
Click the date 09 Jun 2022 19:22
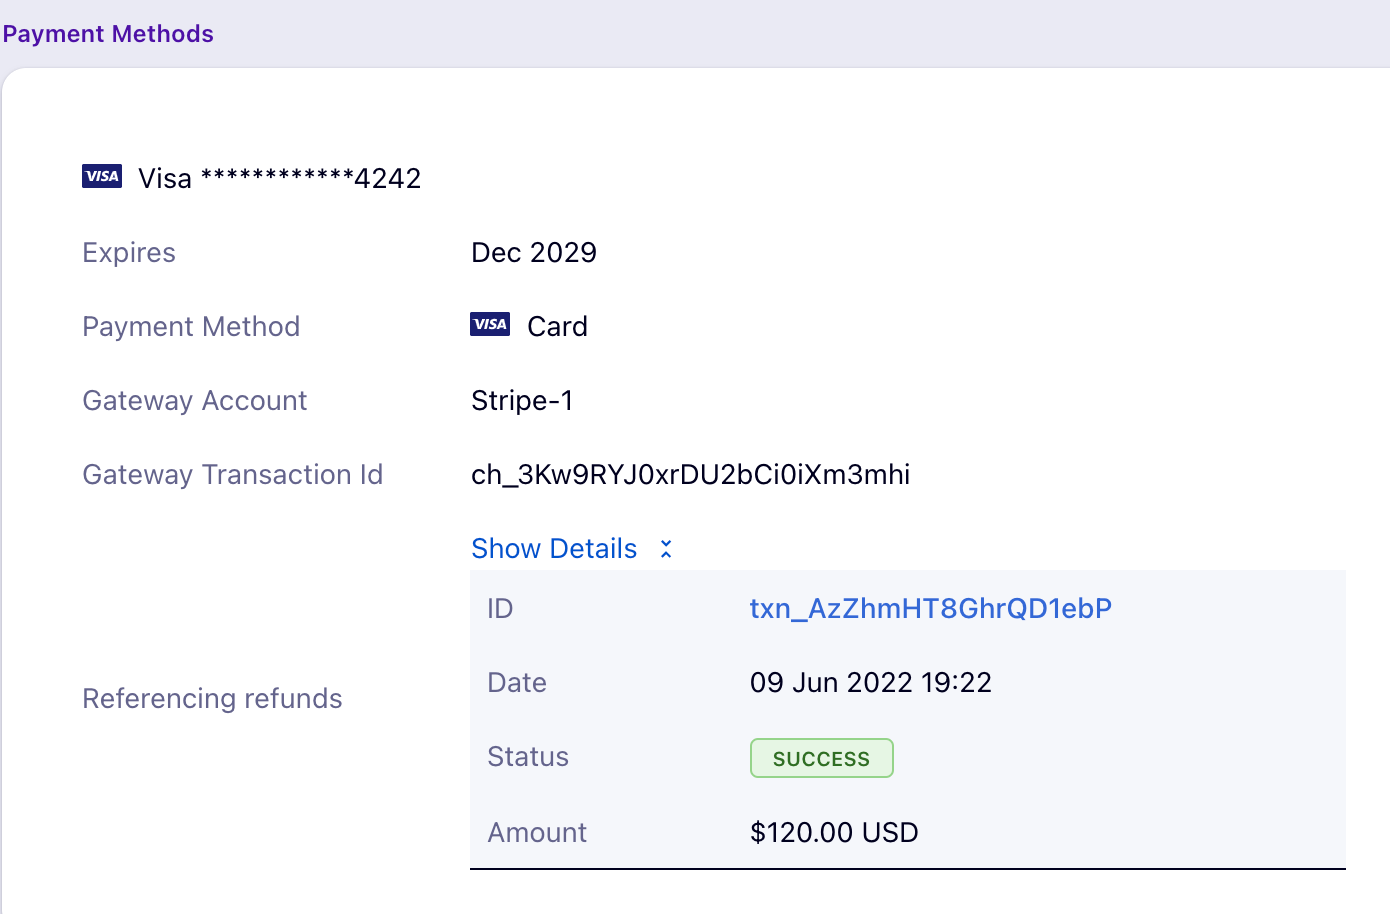[x=870, y=683]
